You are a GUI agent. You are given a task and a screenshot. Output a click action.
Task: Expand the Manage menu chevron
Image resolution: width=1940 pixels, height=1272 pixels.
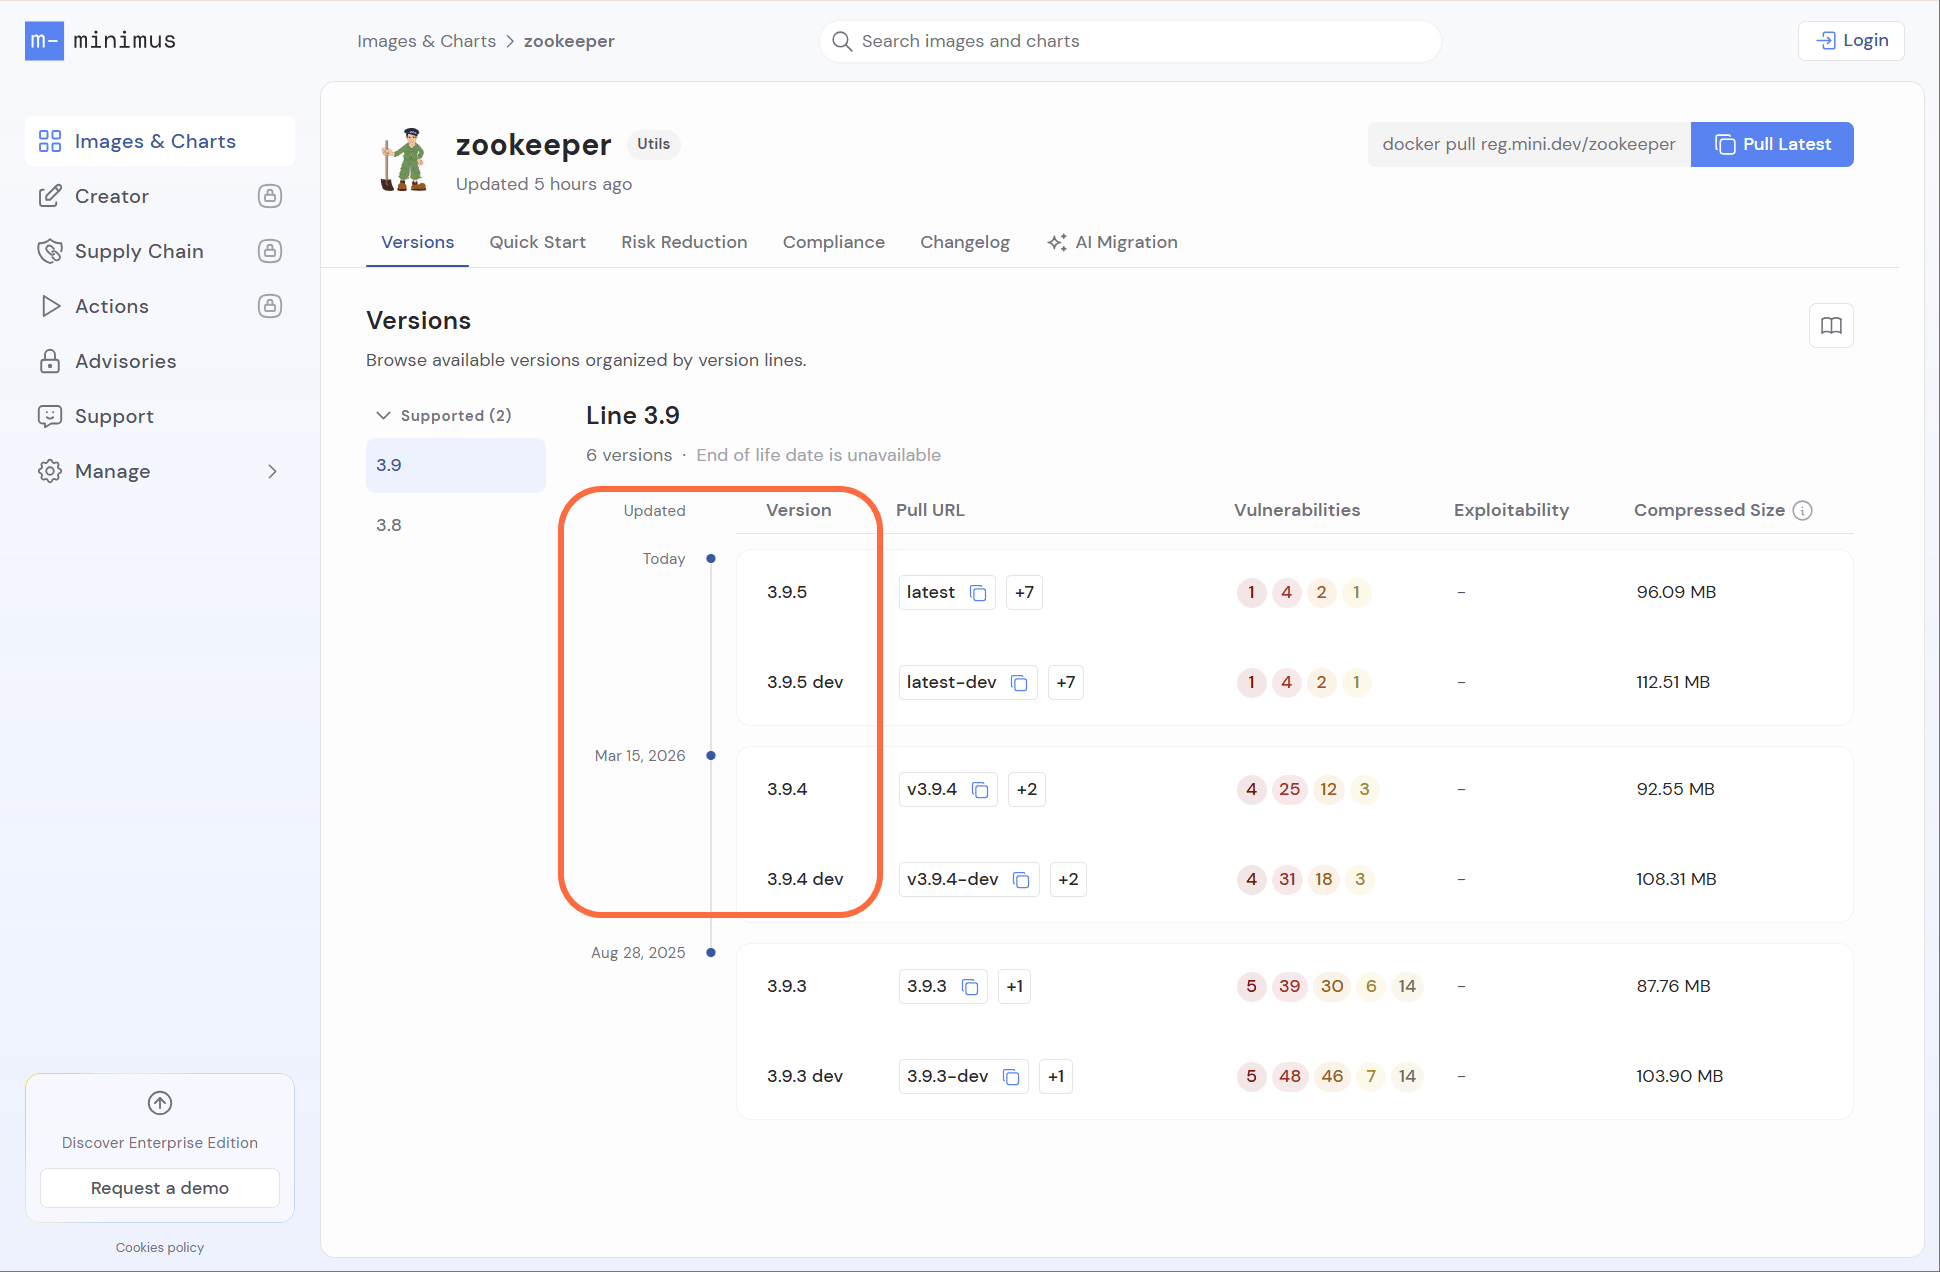272,471
